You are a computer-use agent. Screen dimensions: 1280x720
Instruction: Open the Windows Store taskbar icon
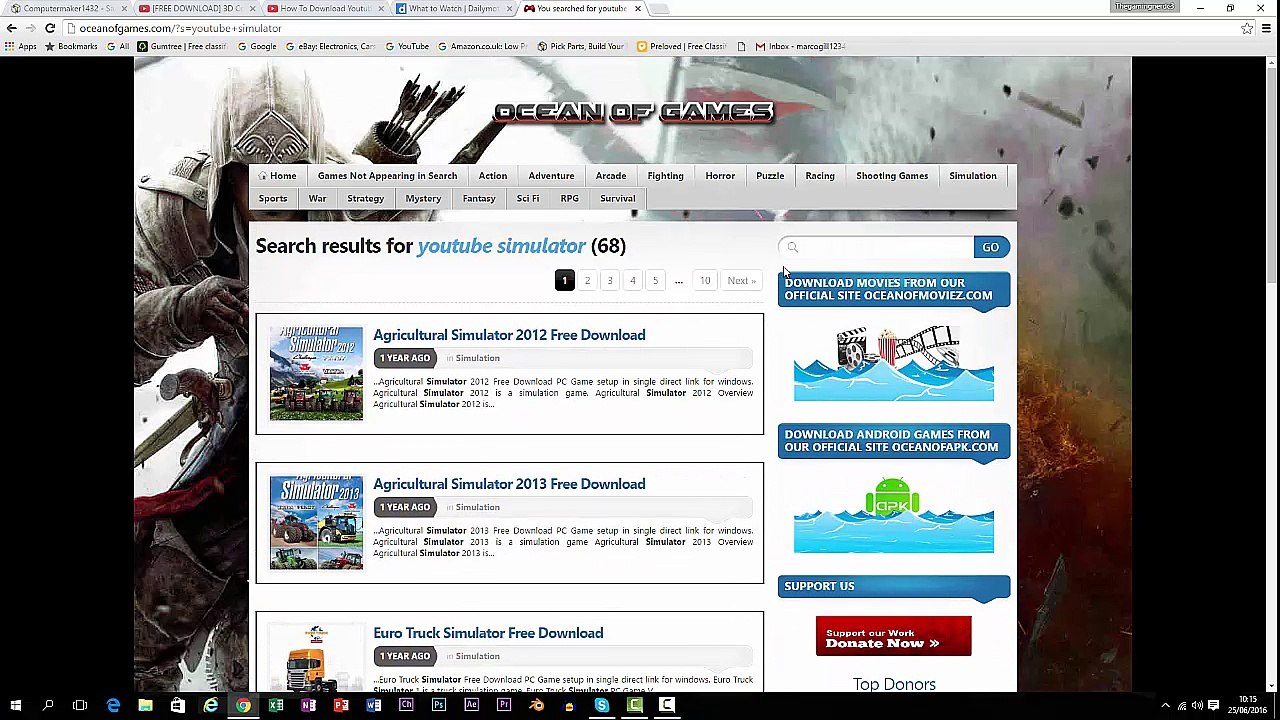(177, 706)
